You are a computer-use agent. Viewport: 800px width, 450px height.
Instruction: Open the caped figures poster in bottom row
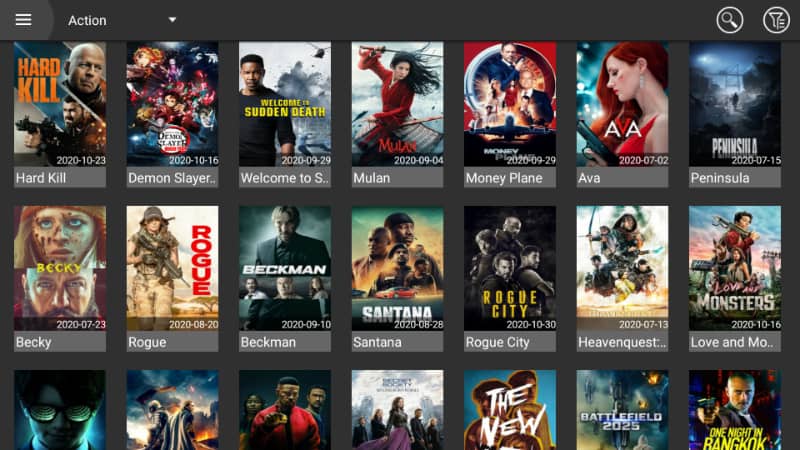tap(172, 410)
